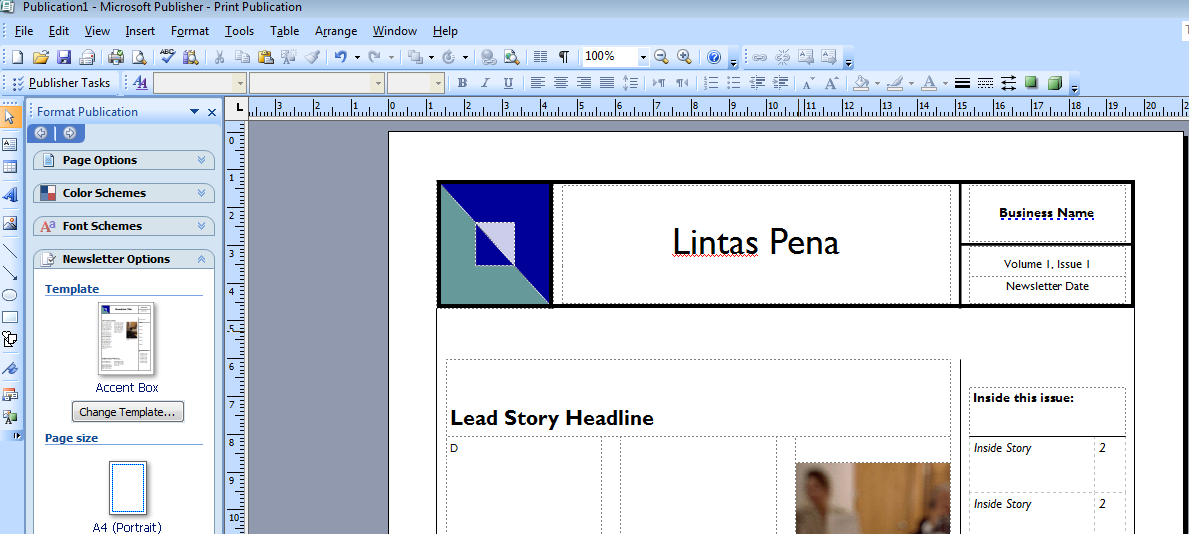
Task: Open the Arrange menu
Action: coord(336,31)
